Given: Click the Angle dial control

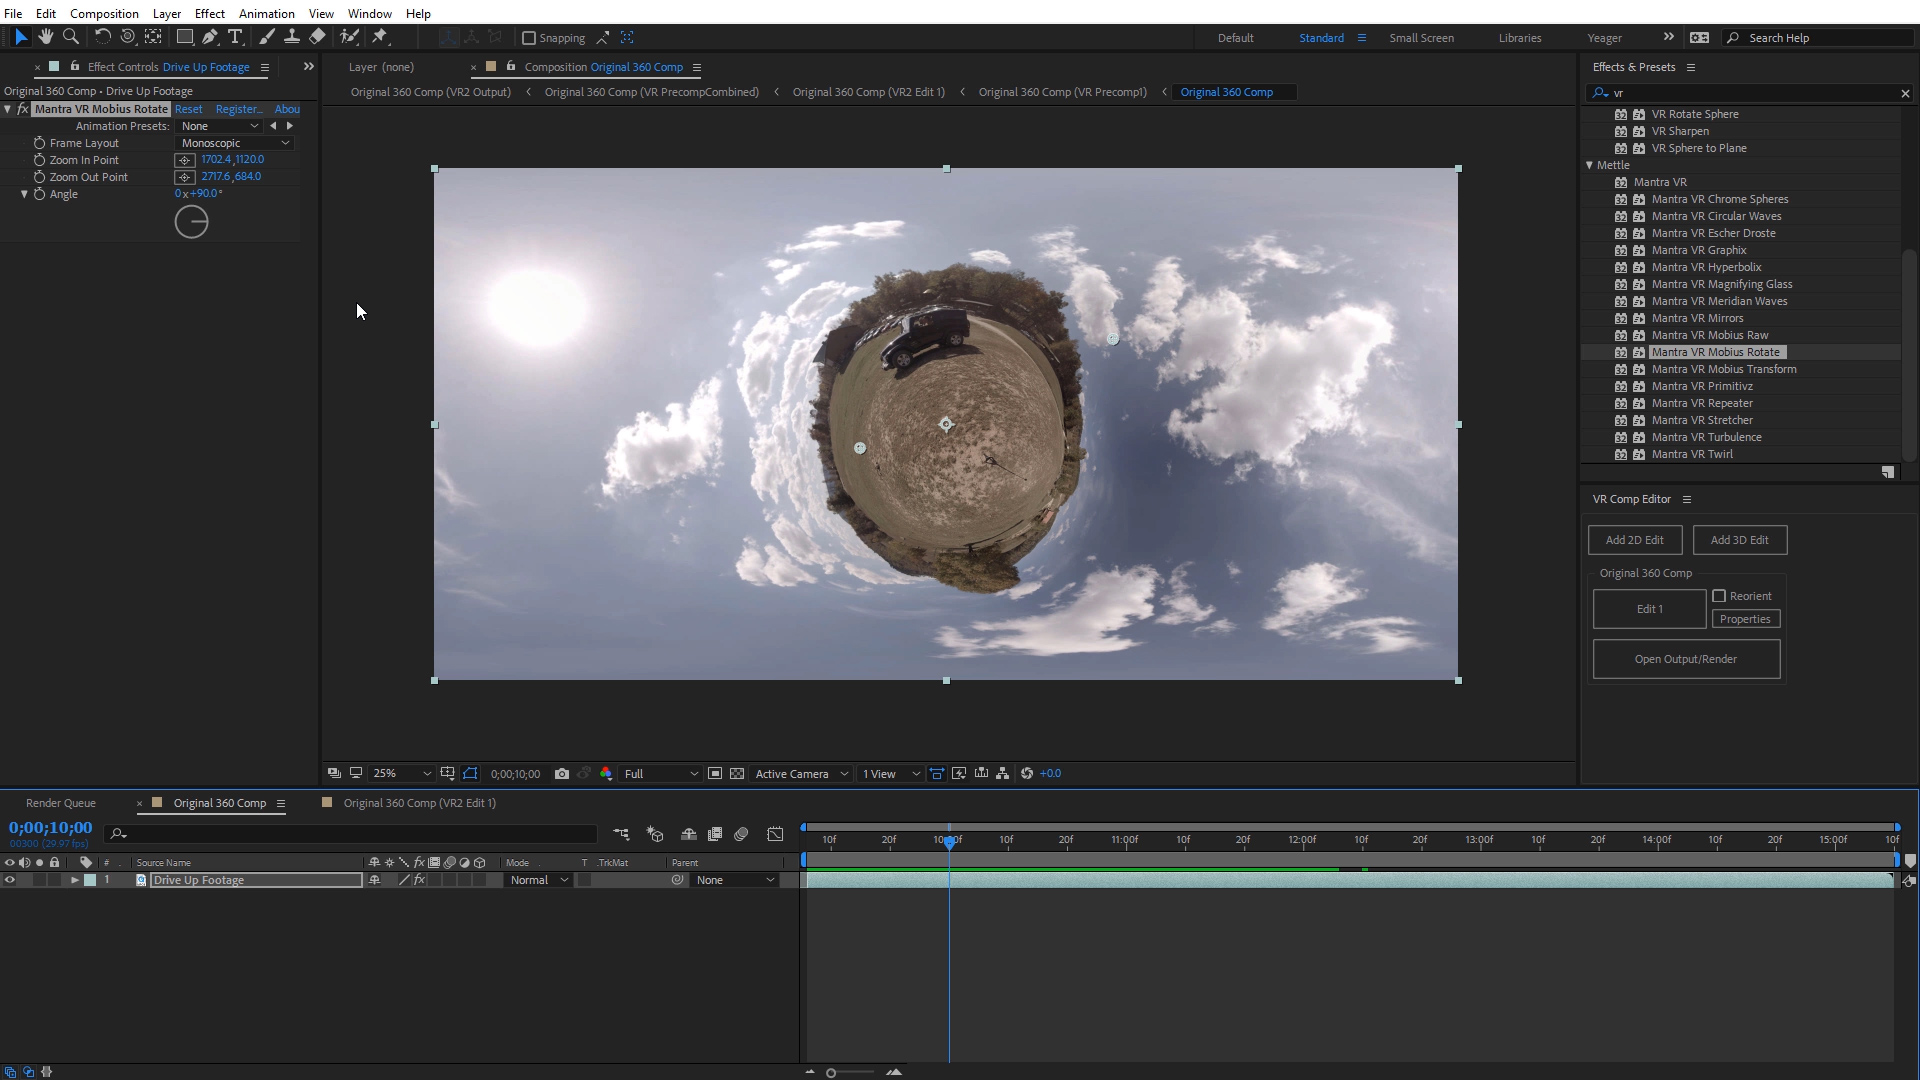Looking at the screenshot, I should coord(191,222).
